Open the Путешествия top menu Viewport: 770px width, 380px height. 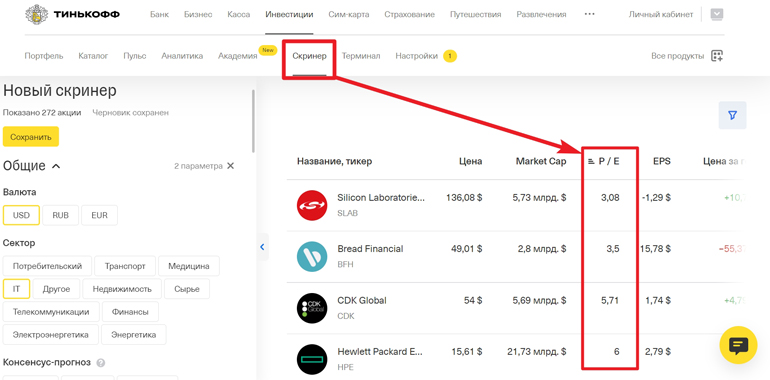(475, 14)
